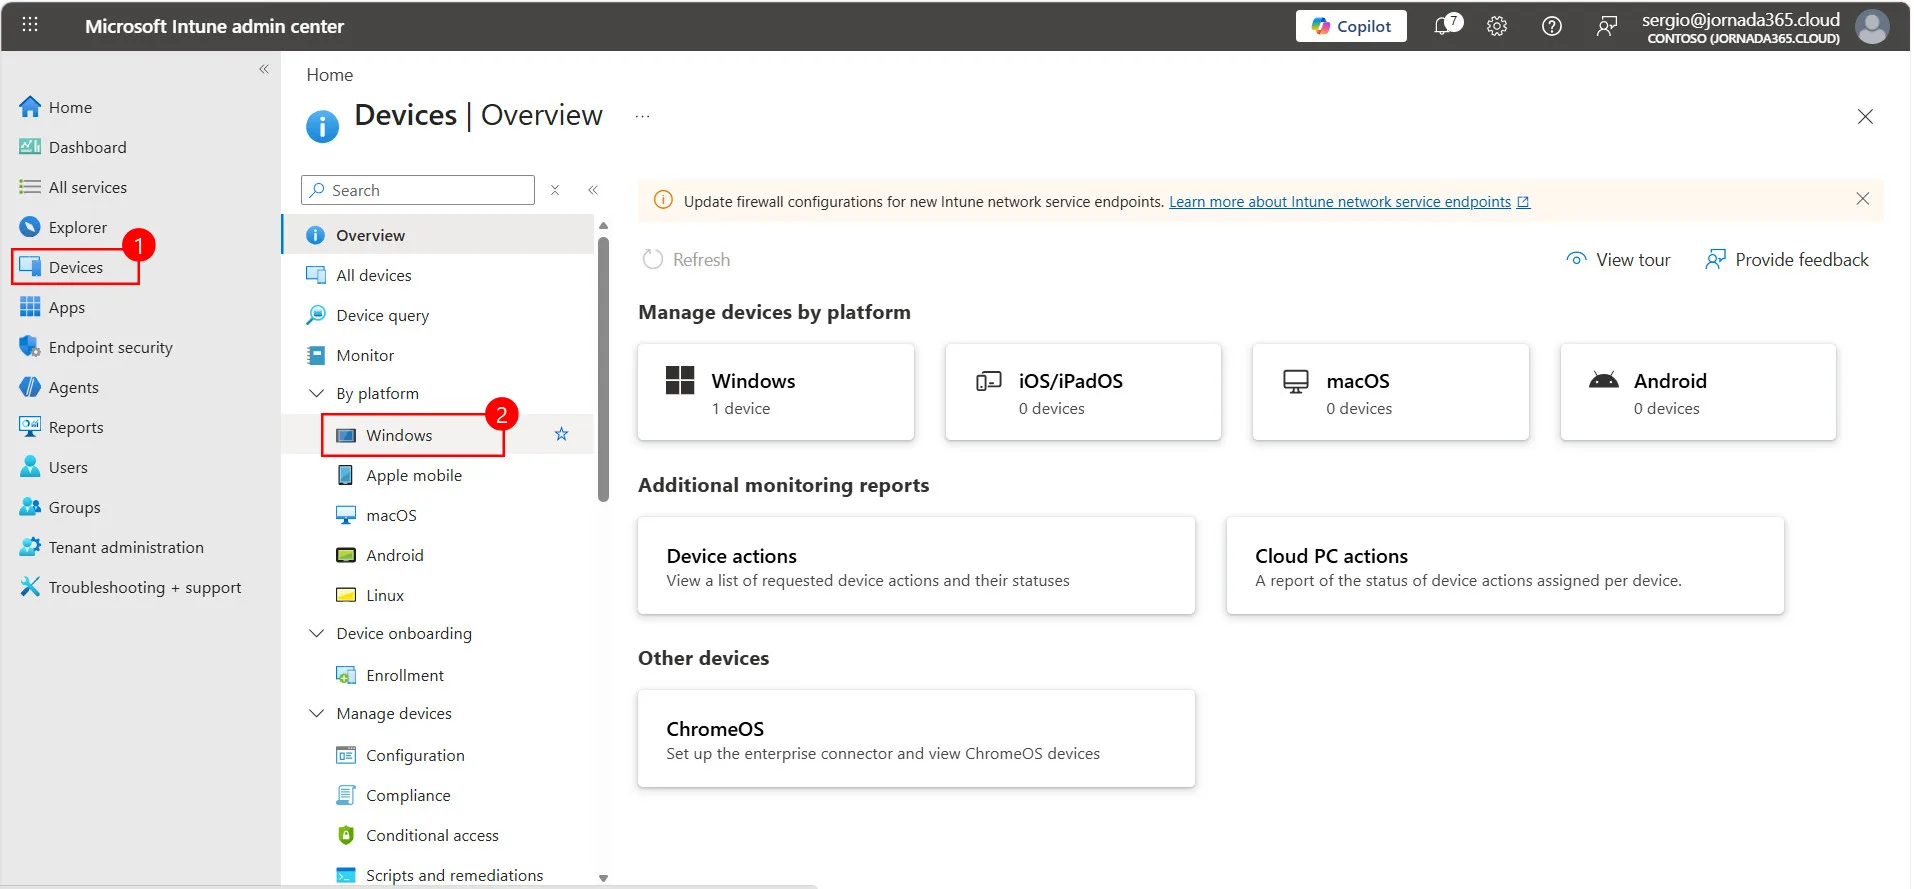Viewport: 1914px width, 889px height.
Task: Collapse the Manage devices section
Action: (316, 713)
